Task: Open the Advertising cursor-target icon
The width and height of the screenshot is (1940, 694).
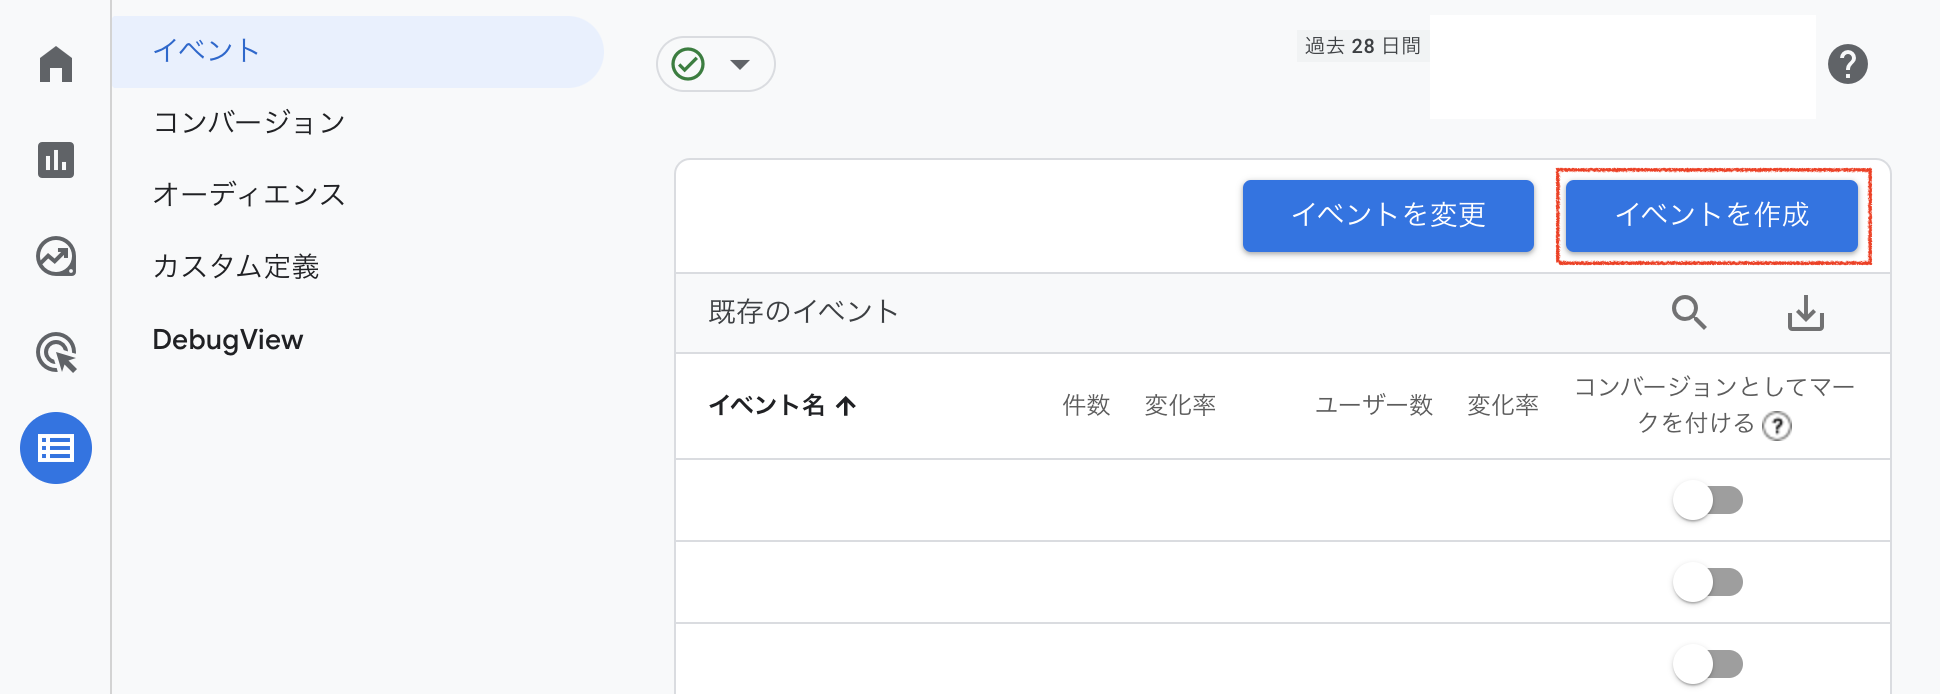Action: coord(56,353)
